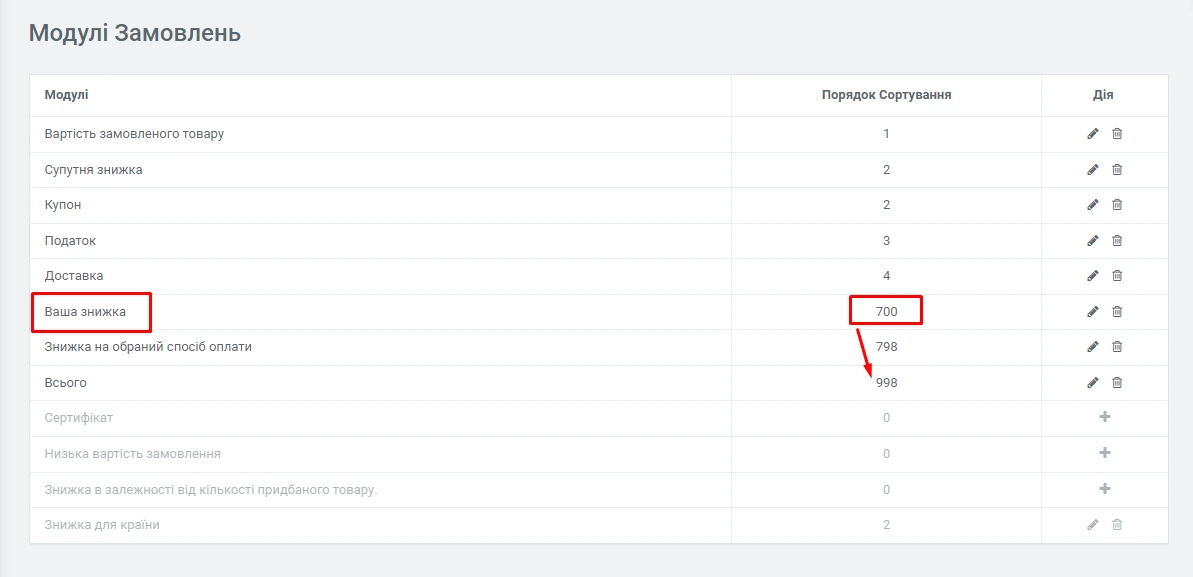Screen dimensions: 1193x577
Task: Delete the Ваша знижка module
Action: 1117,312
